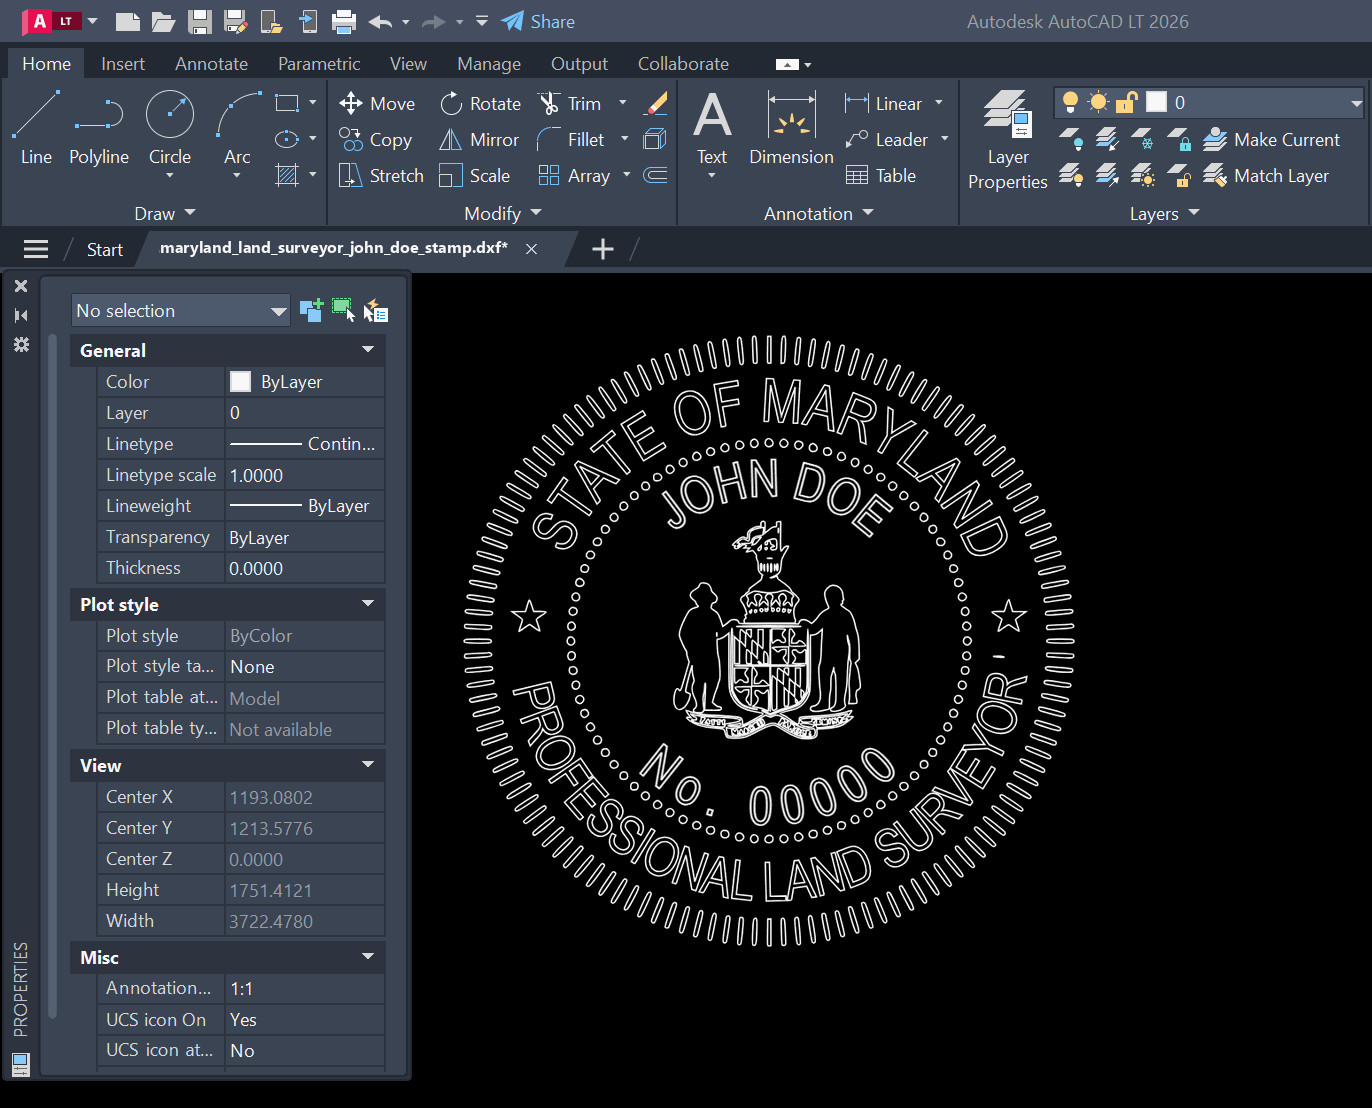Image resolution: width=1372 pixels, height=1108 pixels.
Task: Expand the Annotation panel
Action: pyautogui.click(x=819, y=213)
